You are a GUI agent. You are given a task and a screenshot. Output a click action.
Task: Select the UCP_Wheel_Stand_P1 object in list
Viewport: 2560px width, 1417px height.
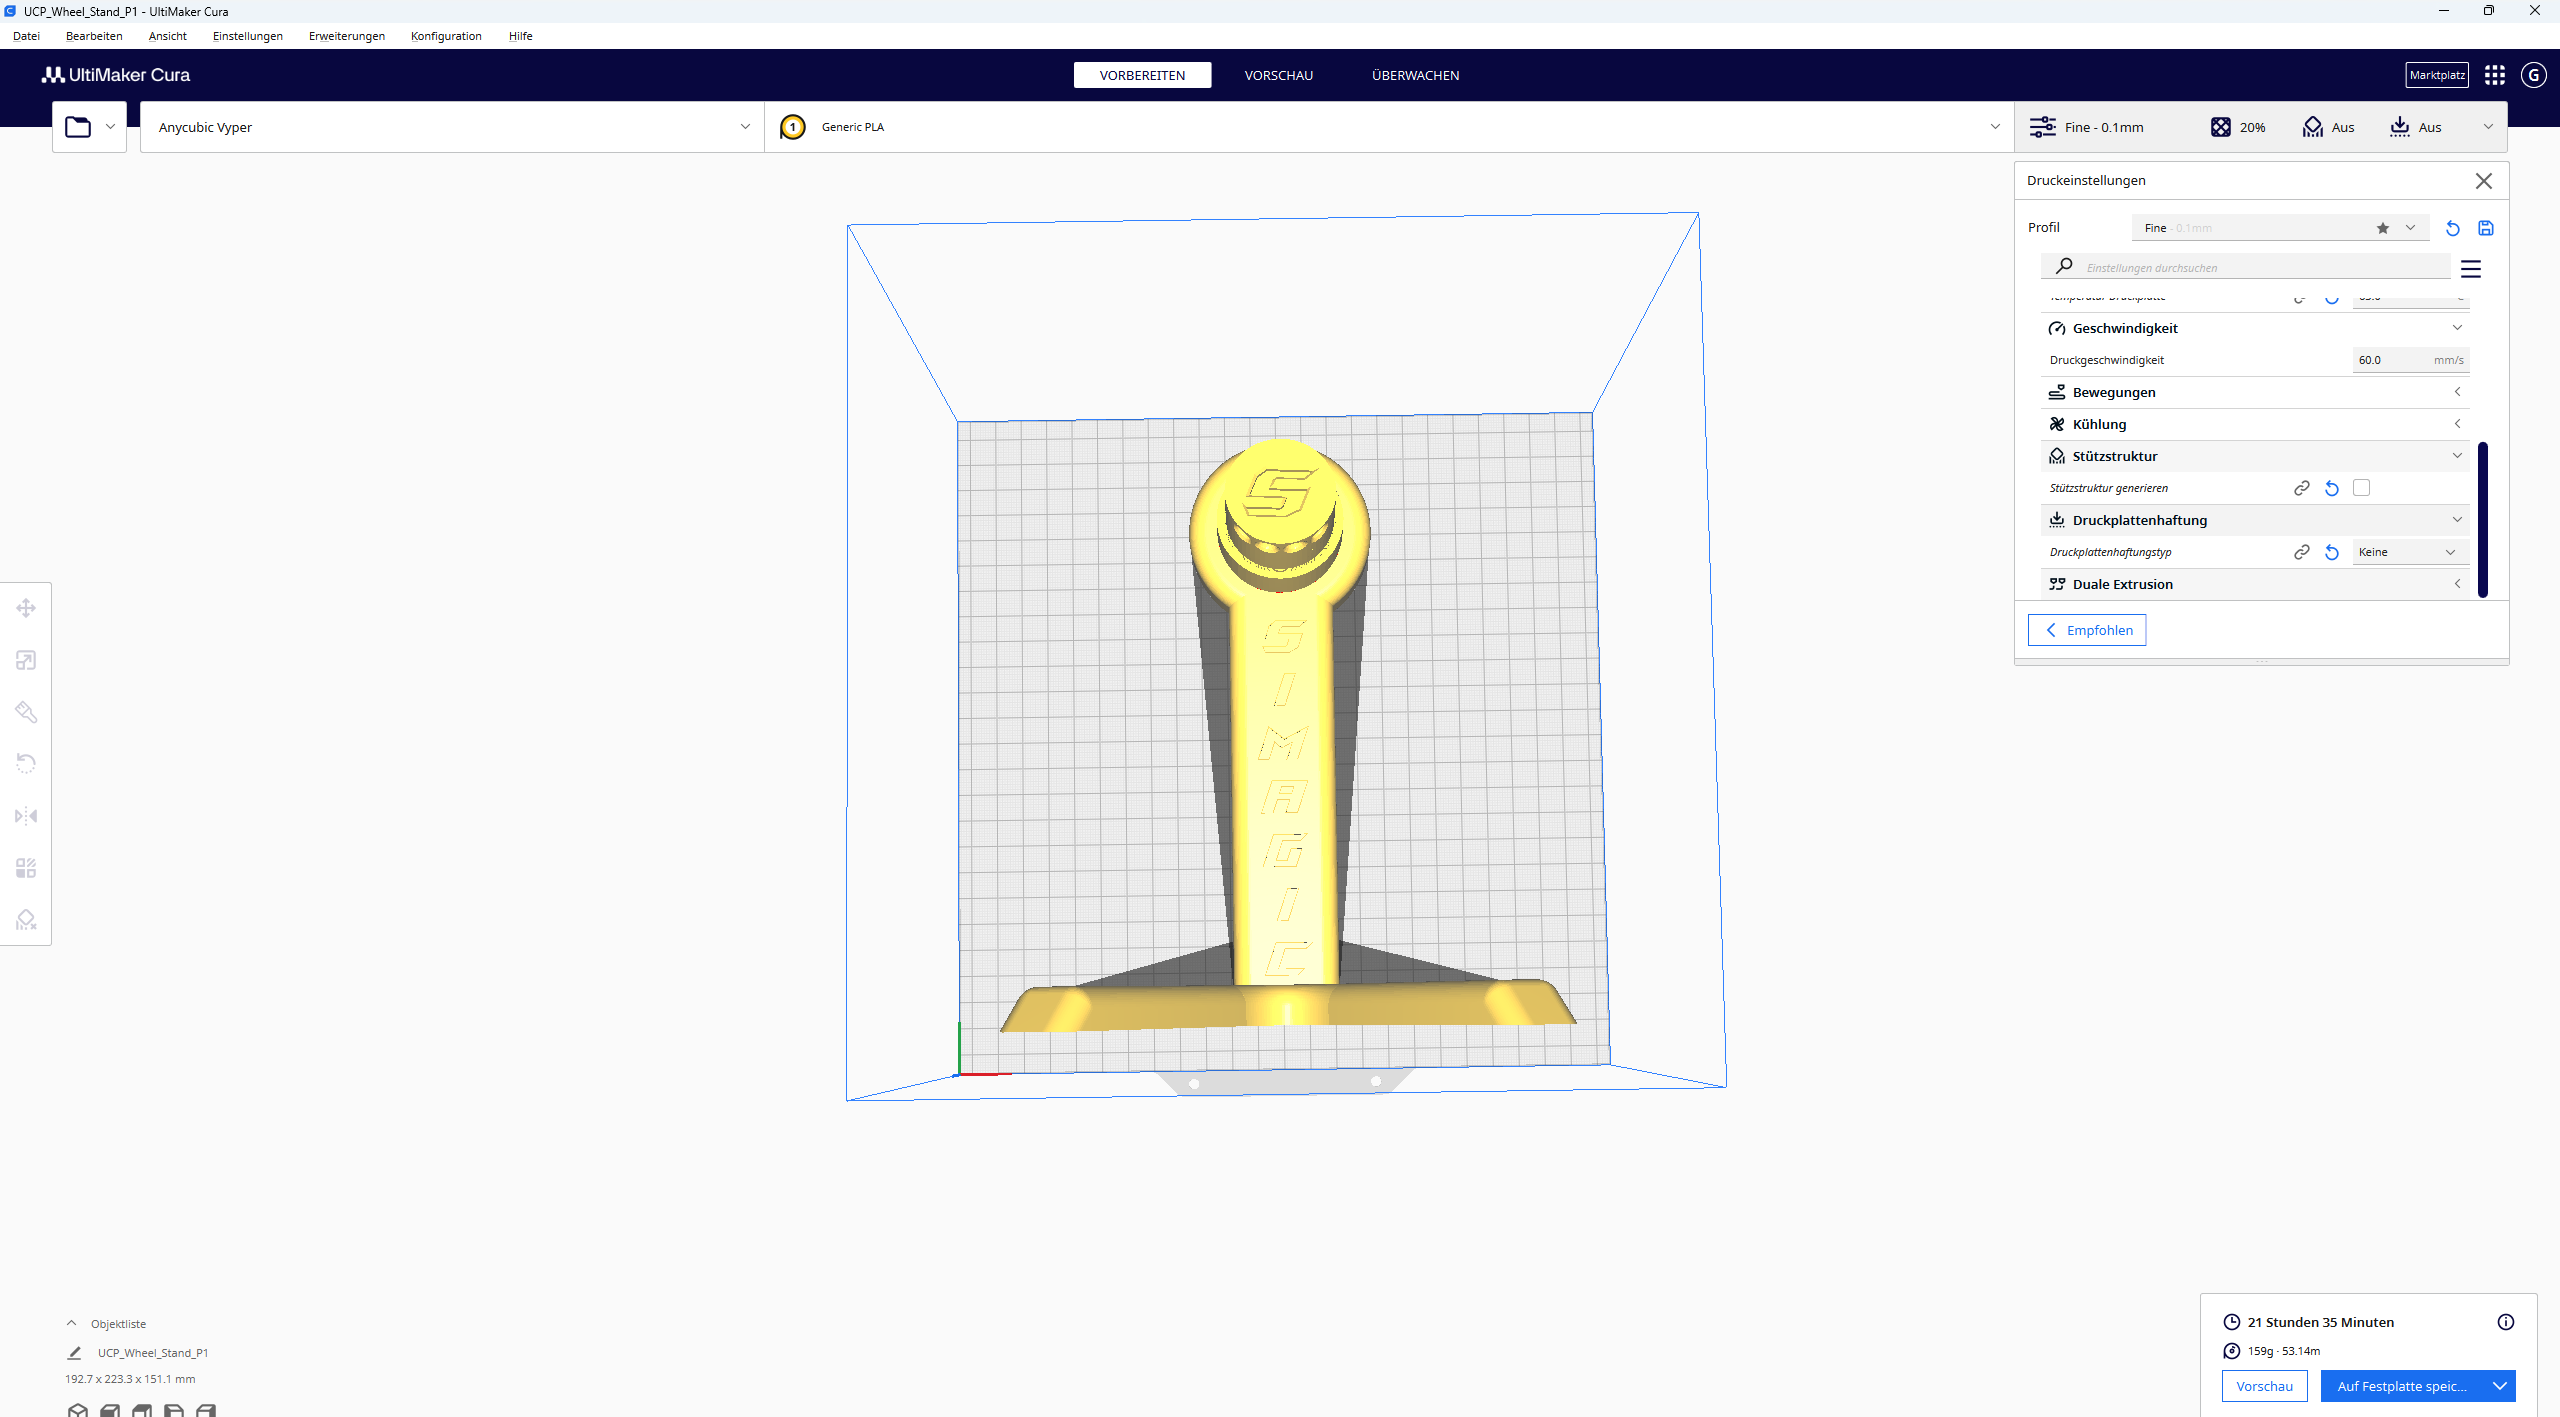(x=152, y=1353)
